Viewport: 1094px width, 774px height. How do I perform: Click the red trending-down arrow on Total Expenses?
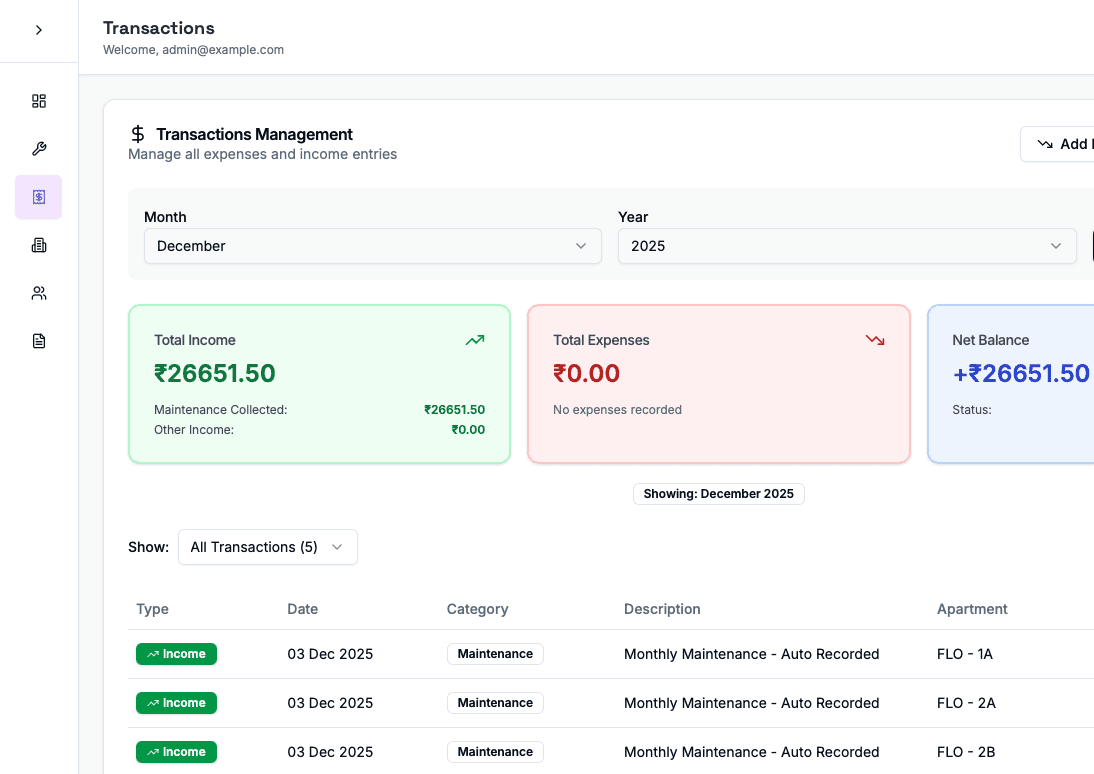(875, 340)
